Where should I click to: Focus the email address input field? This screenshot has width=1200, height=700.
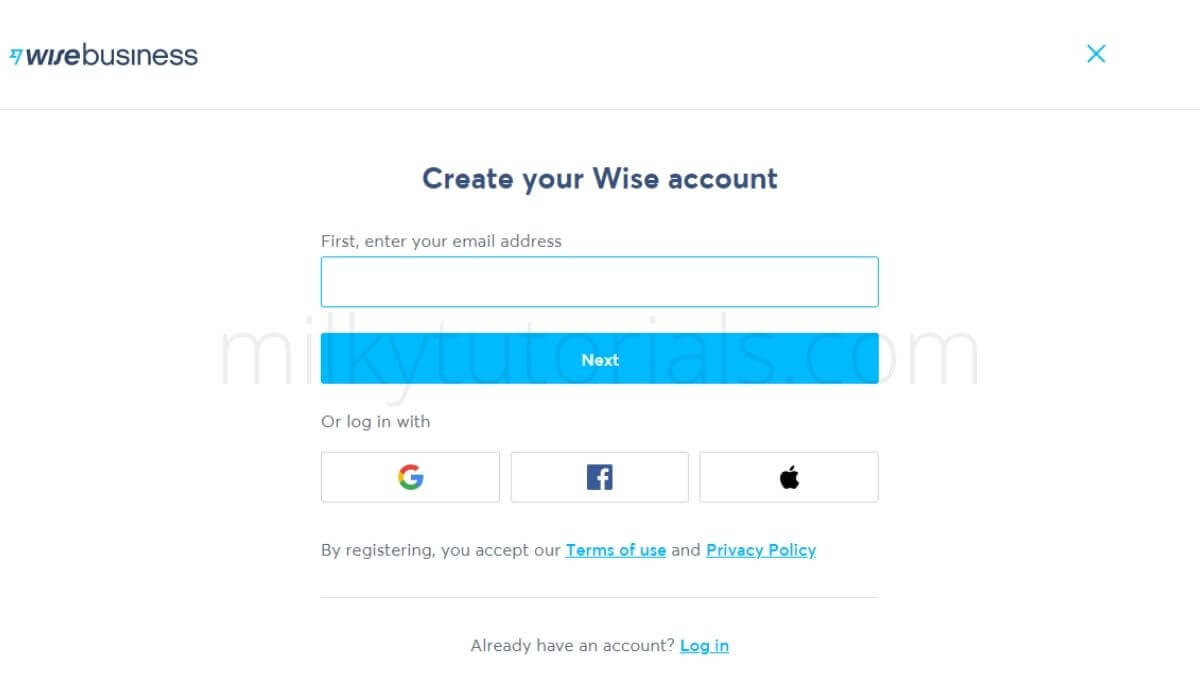tap(599, 282)
